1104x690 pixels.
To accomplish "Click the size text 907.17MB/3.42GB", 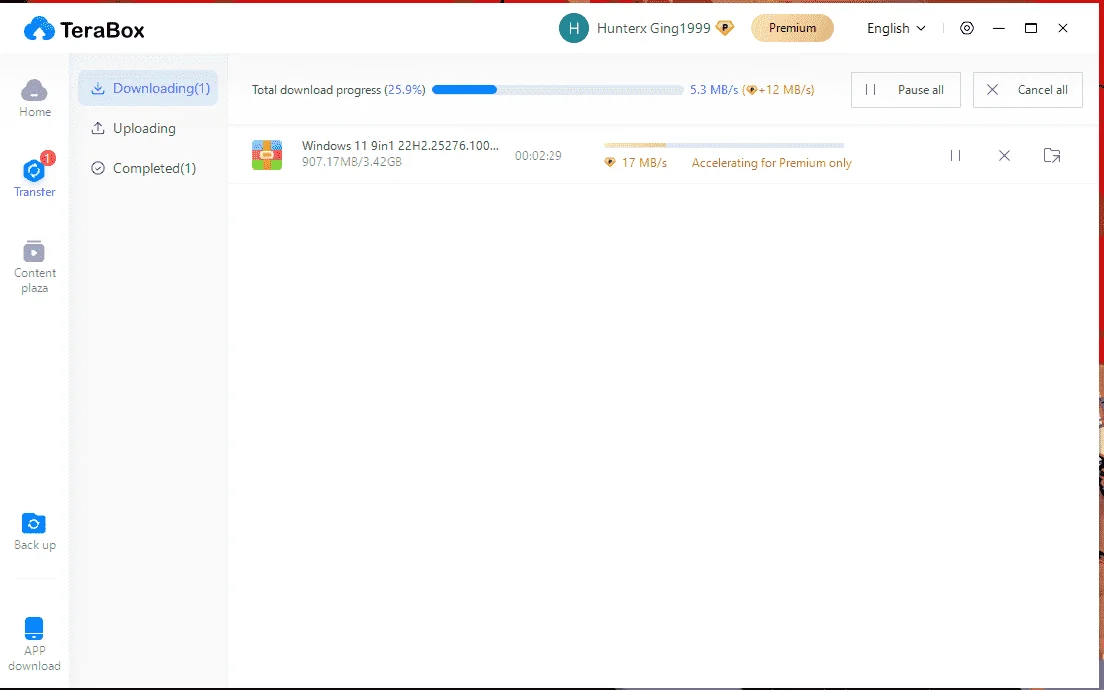I will [x=352, y=162].
